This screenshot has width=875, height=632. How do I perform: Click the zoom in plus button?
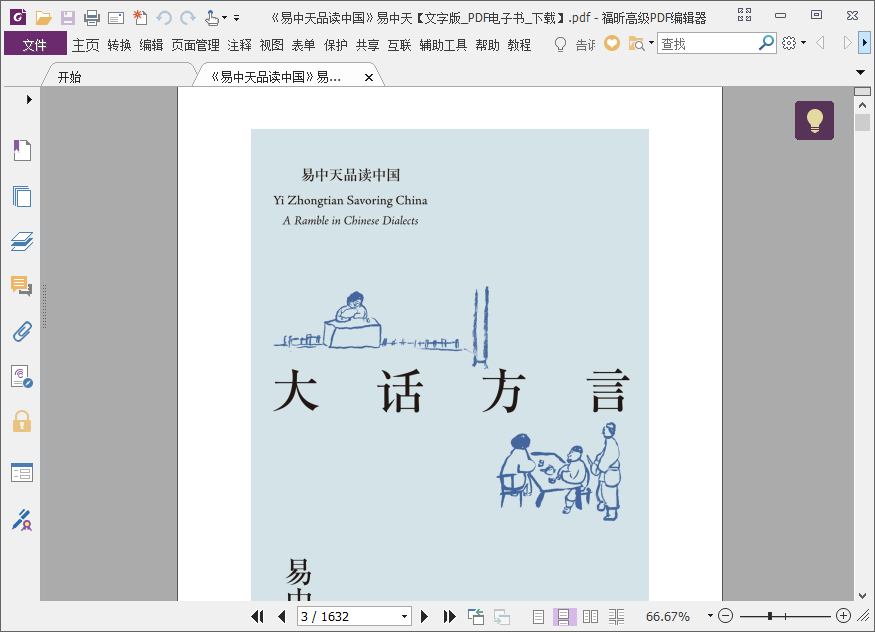pos(843,616)
